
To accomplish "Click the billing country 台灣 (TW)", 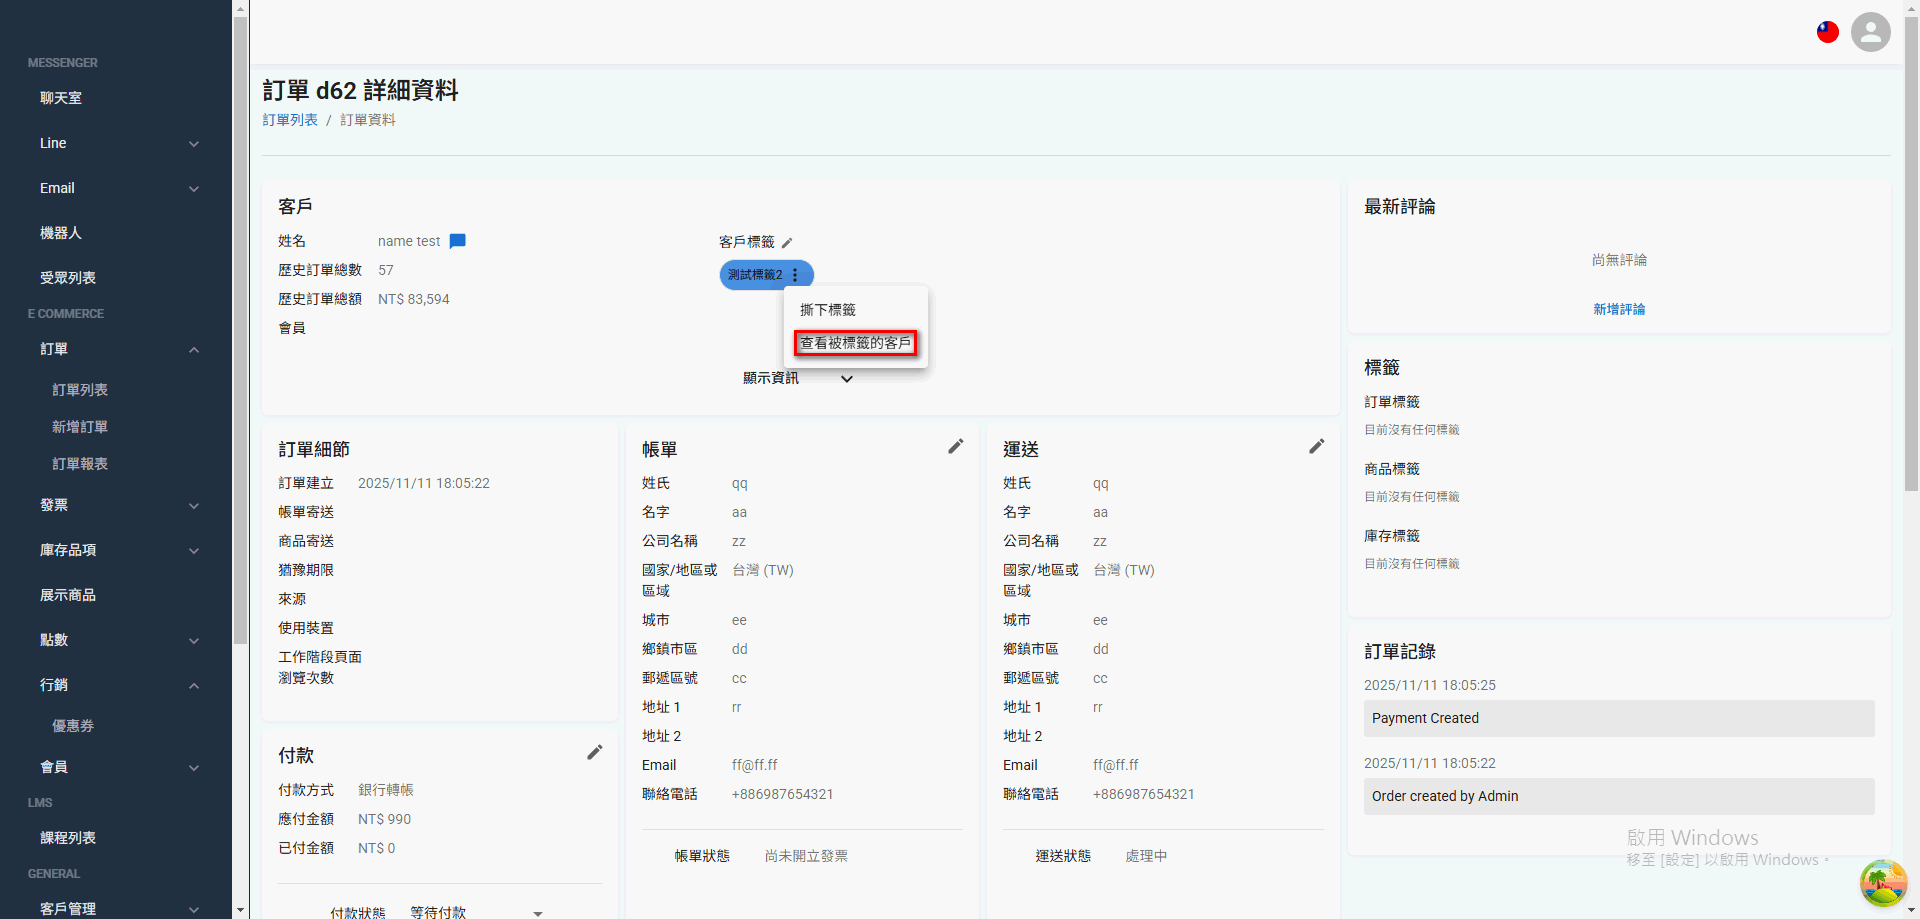I will [x=763, y=570].
